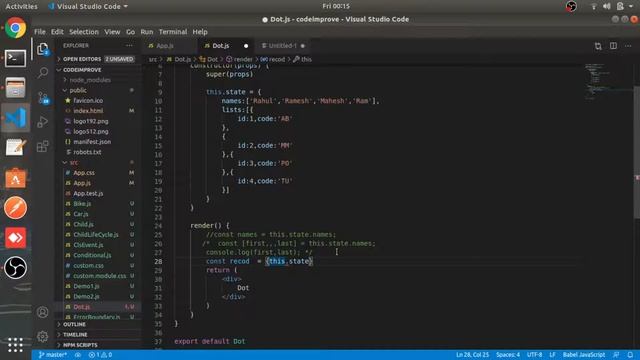Open Source Control view in activity bar
Image resolution: width=640 pixels, height=360 pixels.
coord(43,98)
